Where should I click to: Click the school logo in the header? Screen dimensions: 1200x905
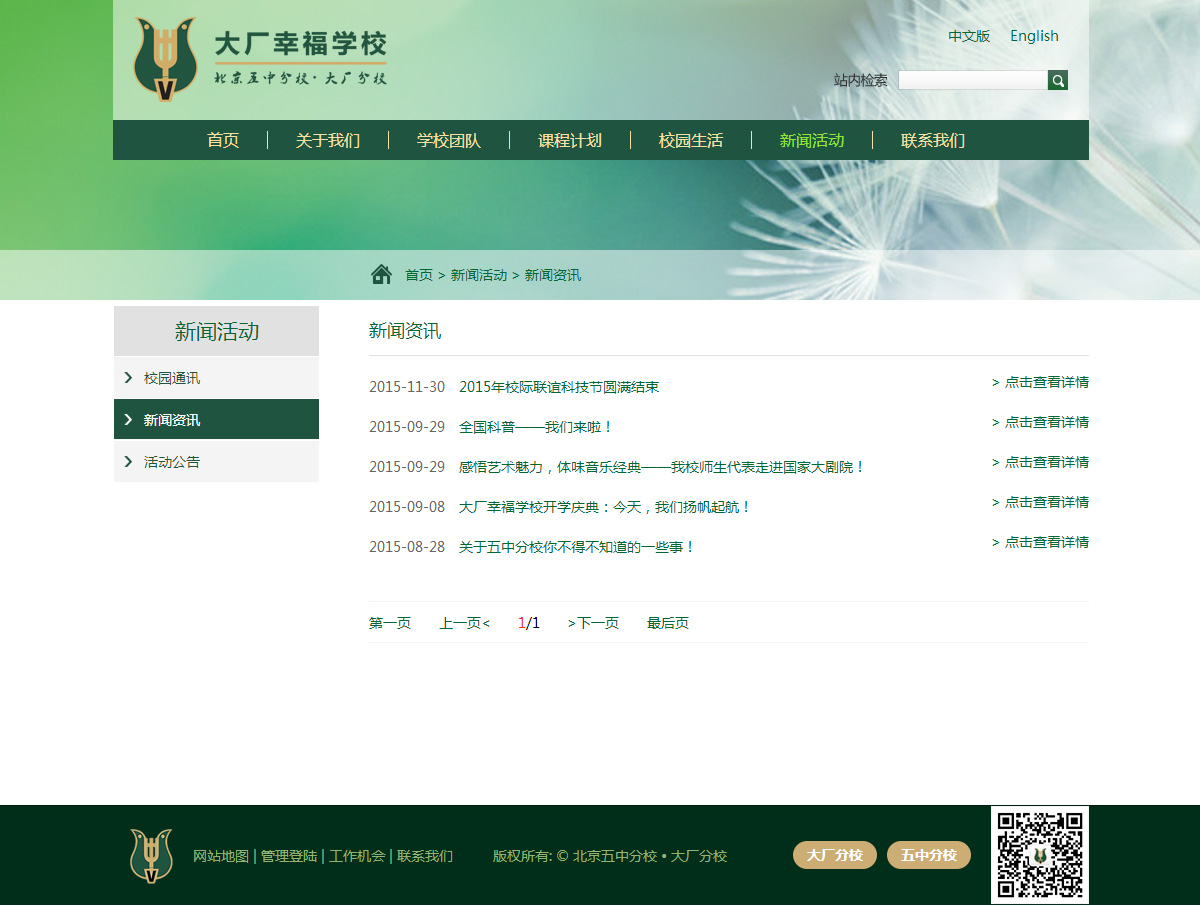pos(163,58)
